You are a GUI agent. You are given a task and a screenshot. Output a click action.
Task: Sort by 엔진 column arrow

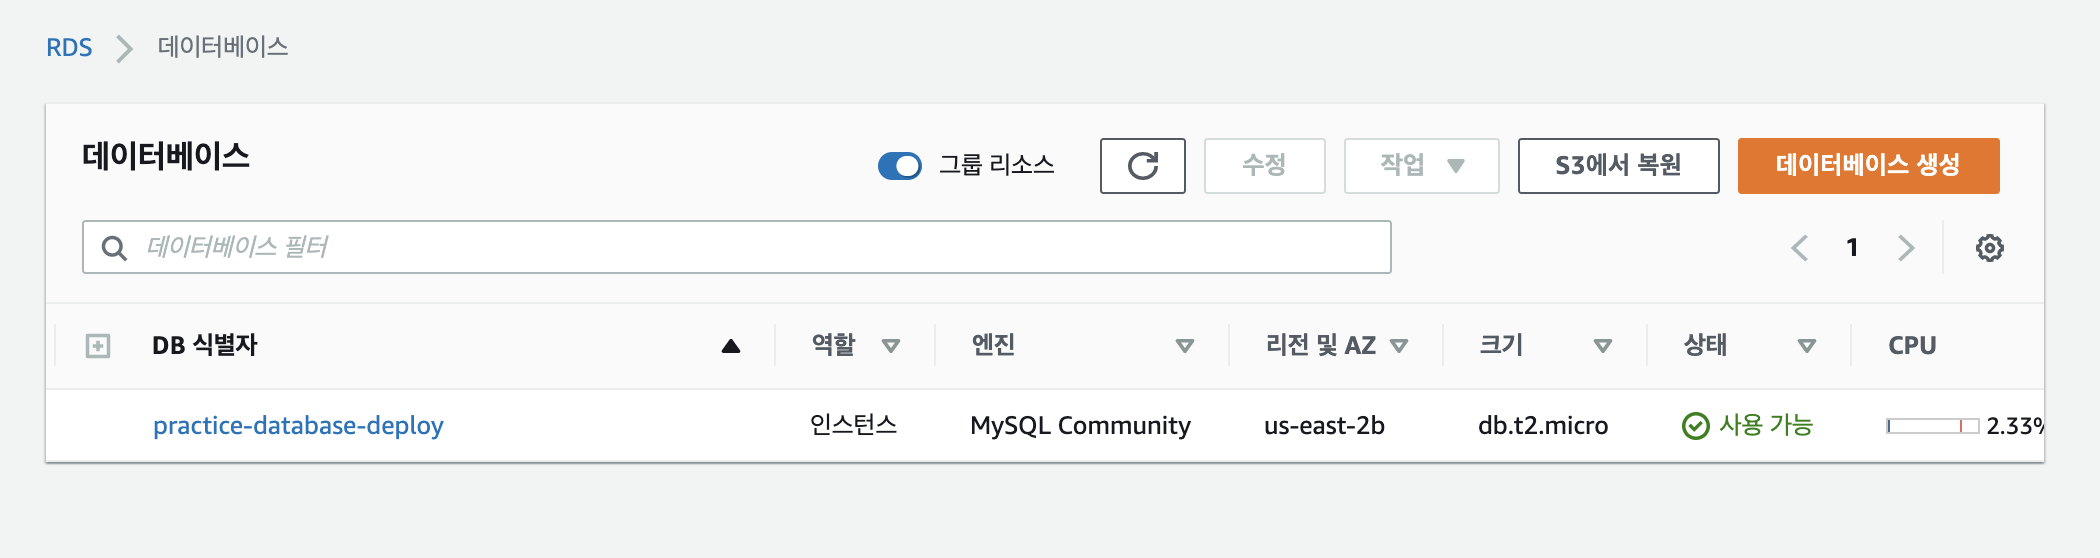point(1185,346)
